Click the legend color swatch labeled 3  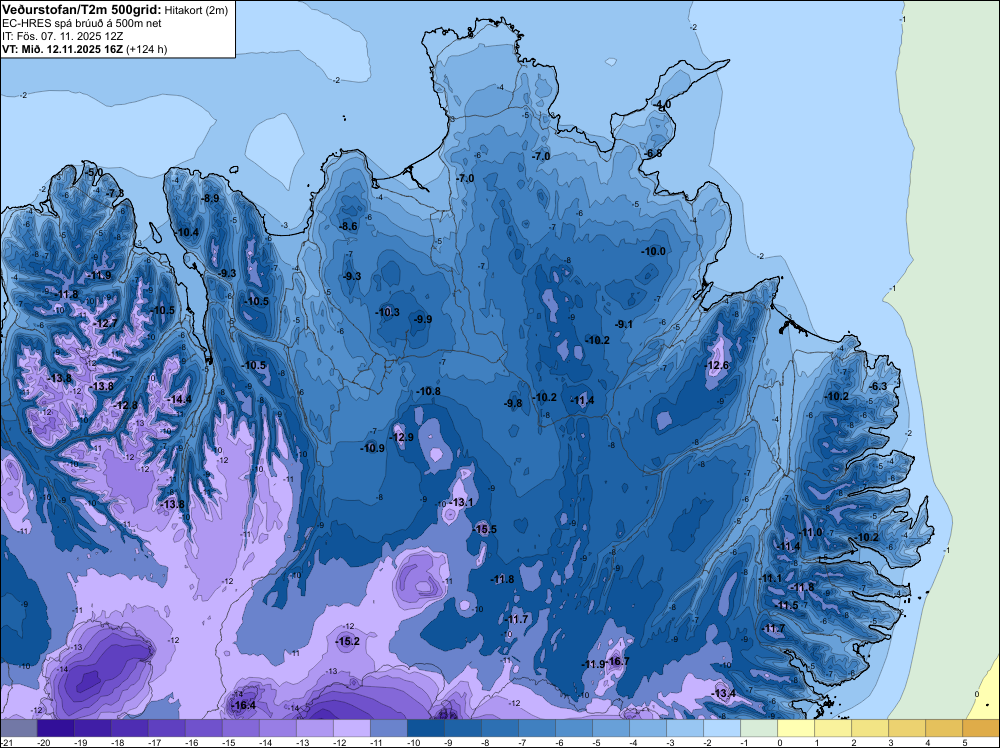(x=906, y=729)
